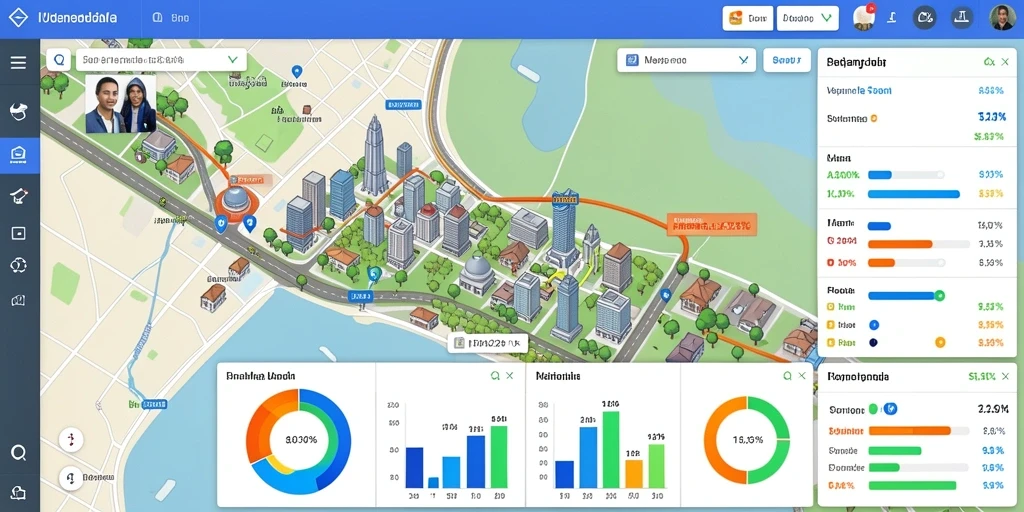Expand the top bar dropdown with green chevron
The width and height of the screenshot is (1024, 512).
click(807, 18)
